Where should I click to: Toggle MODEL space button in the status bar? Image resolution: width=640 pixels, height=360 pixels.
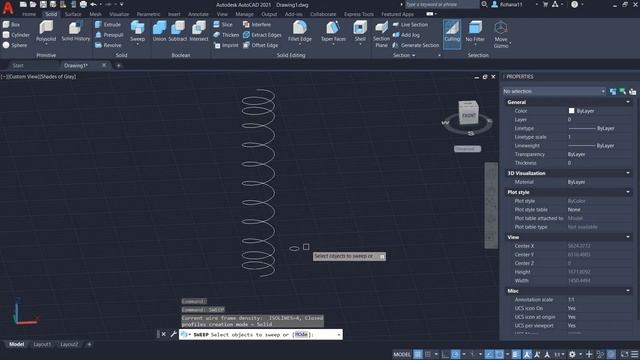402,354
